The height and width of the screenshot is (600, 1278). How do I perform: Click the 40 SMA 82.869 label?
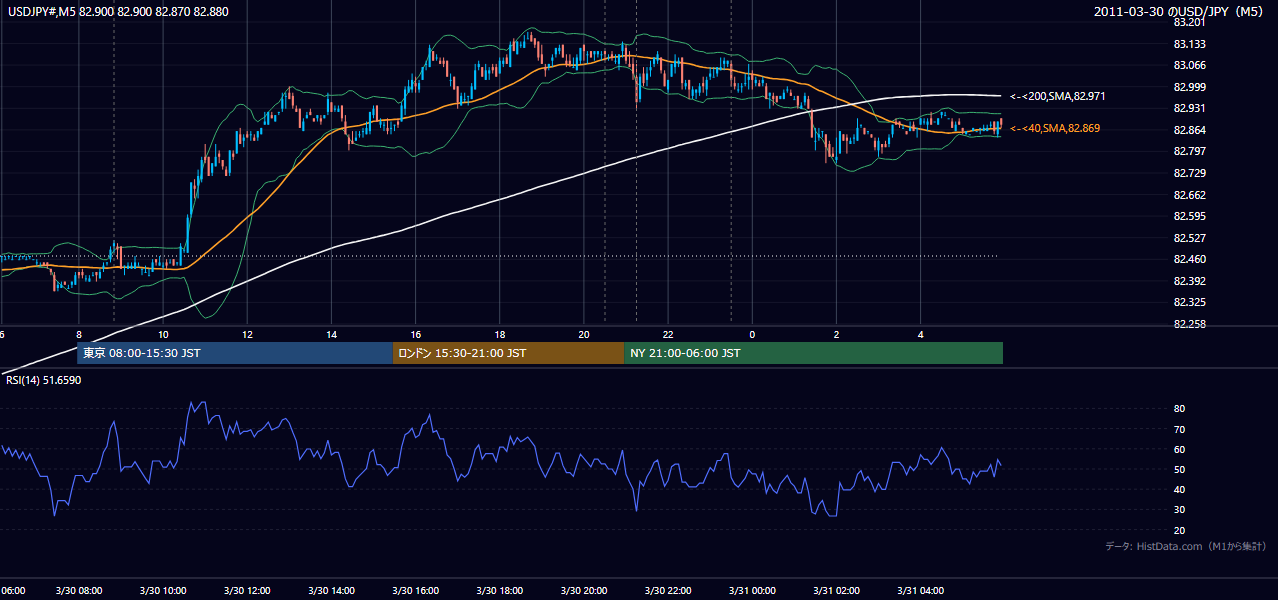tap(1055, 128)
